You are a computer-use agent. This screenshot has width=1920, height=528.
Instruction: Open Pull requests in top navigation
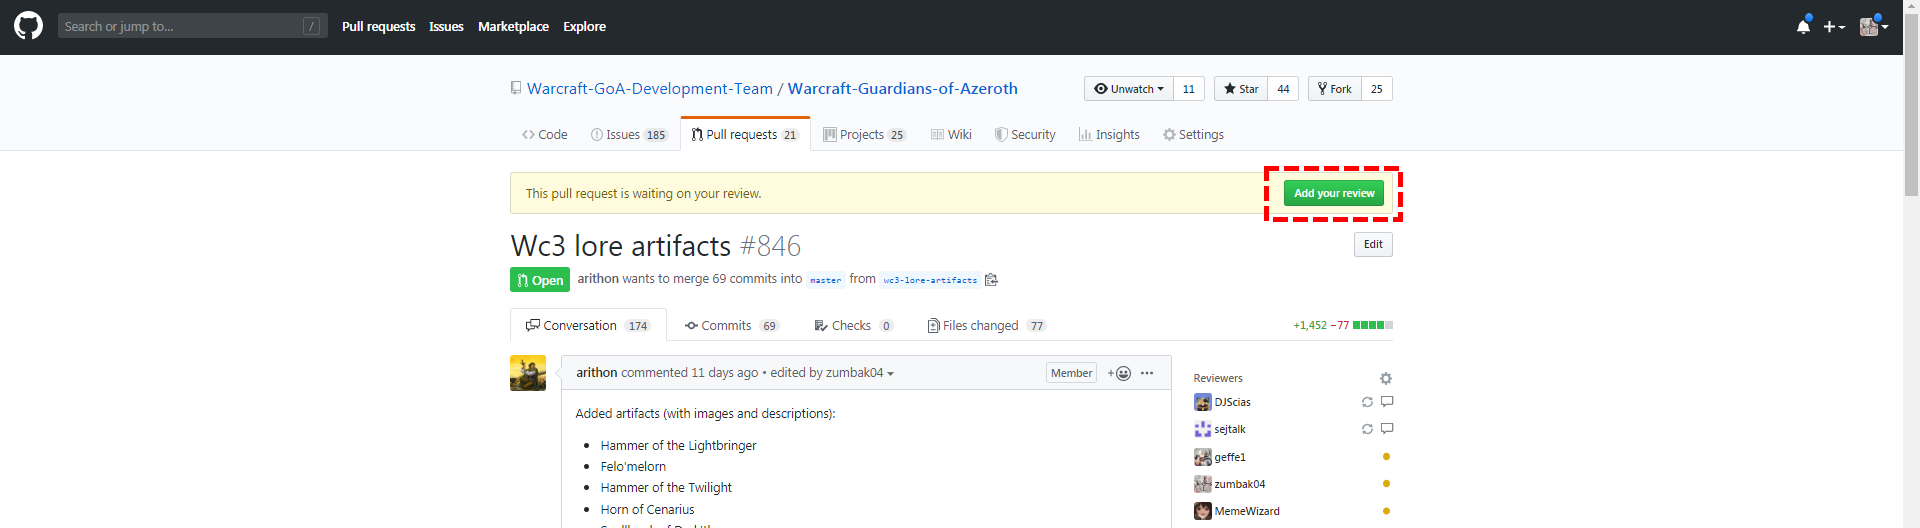point(378,27)
